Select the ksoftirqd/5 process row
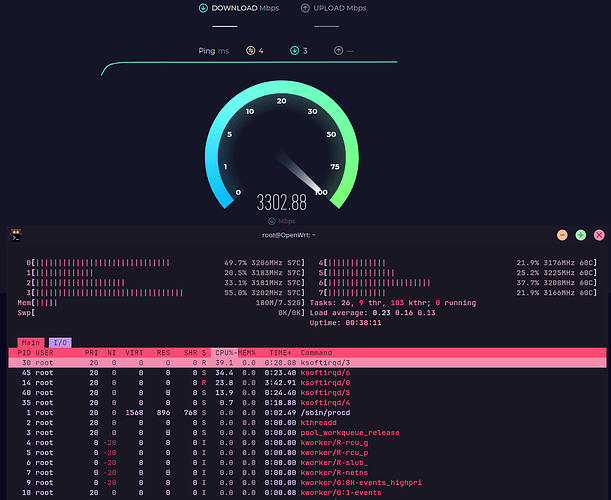611x500 pixels. [x=307, y=393]
